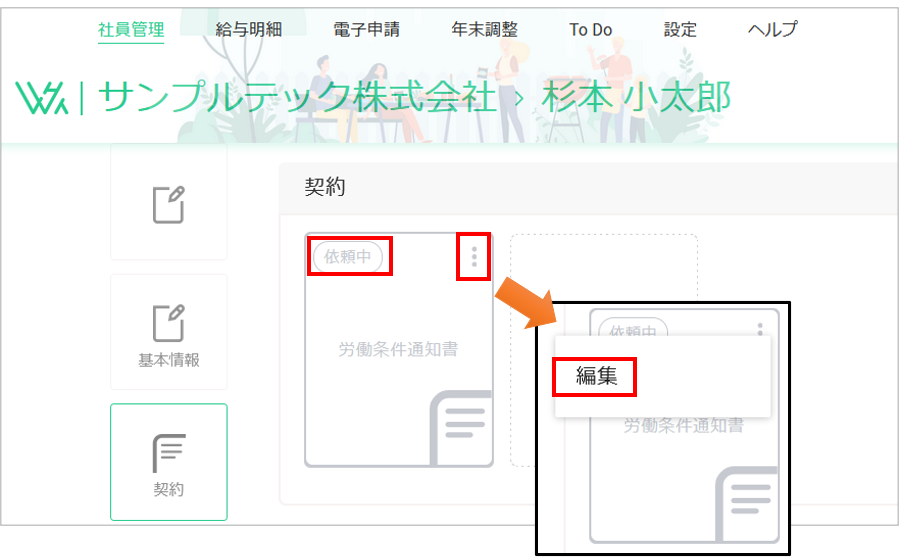
Task: Click the three-dot icon in the zoomed inset card
Action: pos(760,329)
